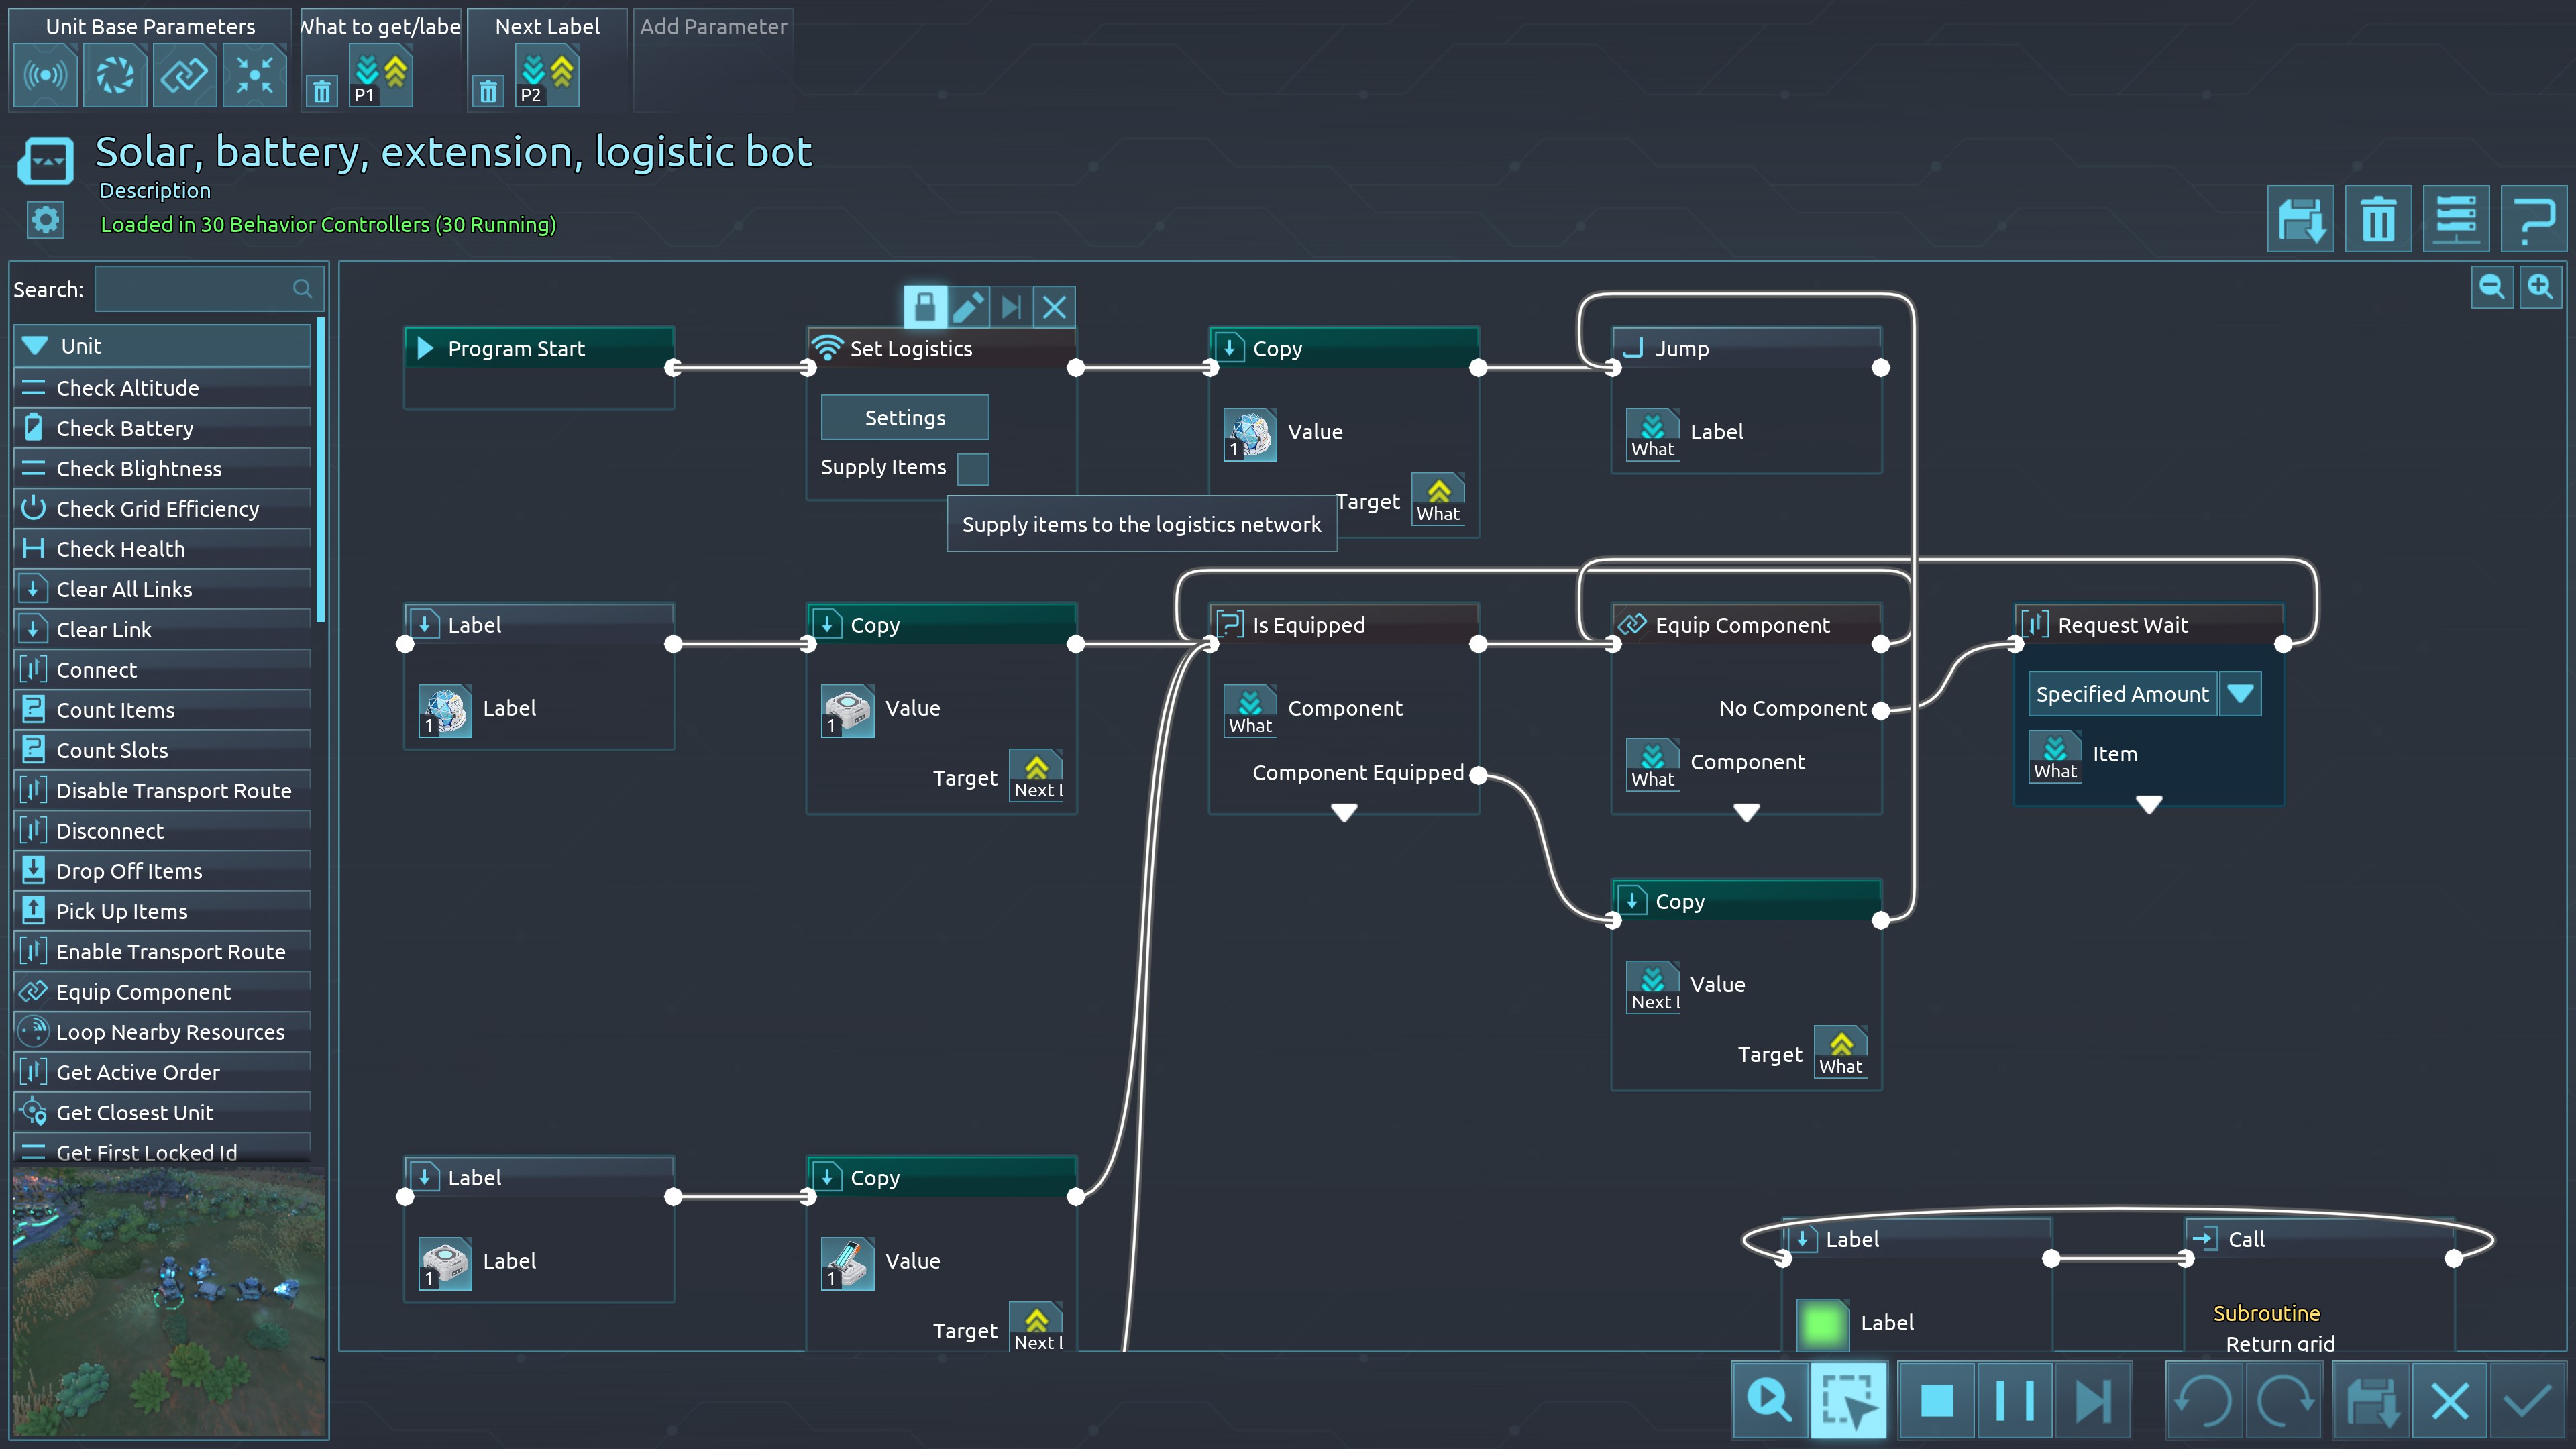Select the marquee selection tool

coord(1848,1400)
